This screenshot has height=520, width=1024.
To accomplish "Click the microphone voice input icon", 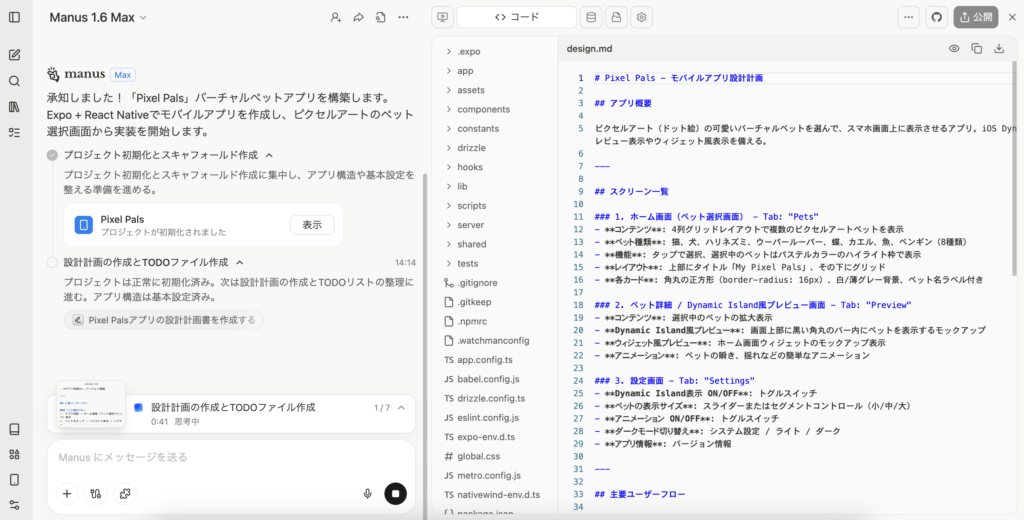I will pyautogui.click(x=368, y=493).
